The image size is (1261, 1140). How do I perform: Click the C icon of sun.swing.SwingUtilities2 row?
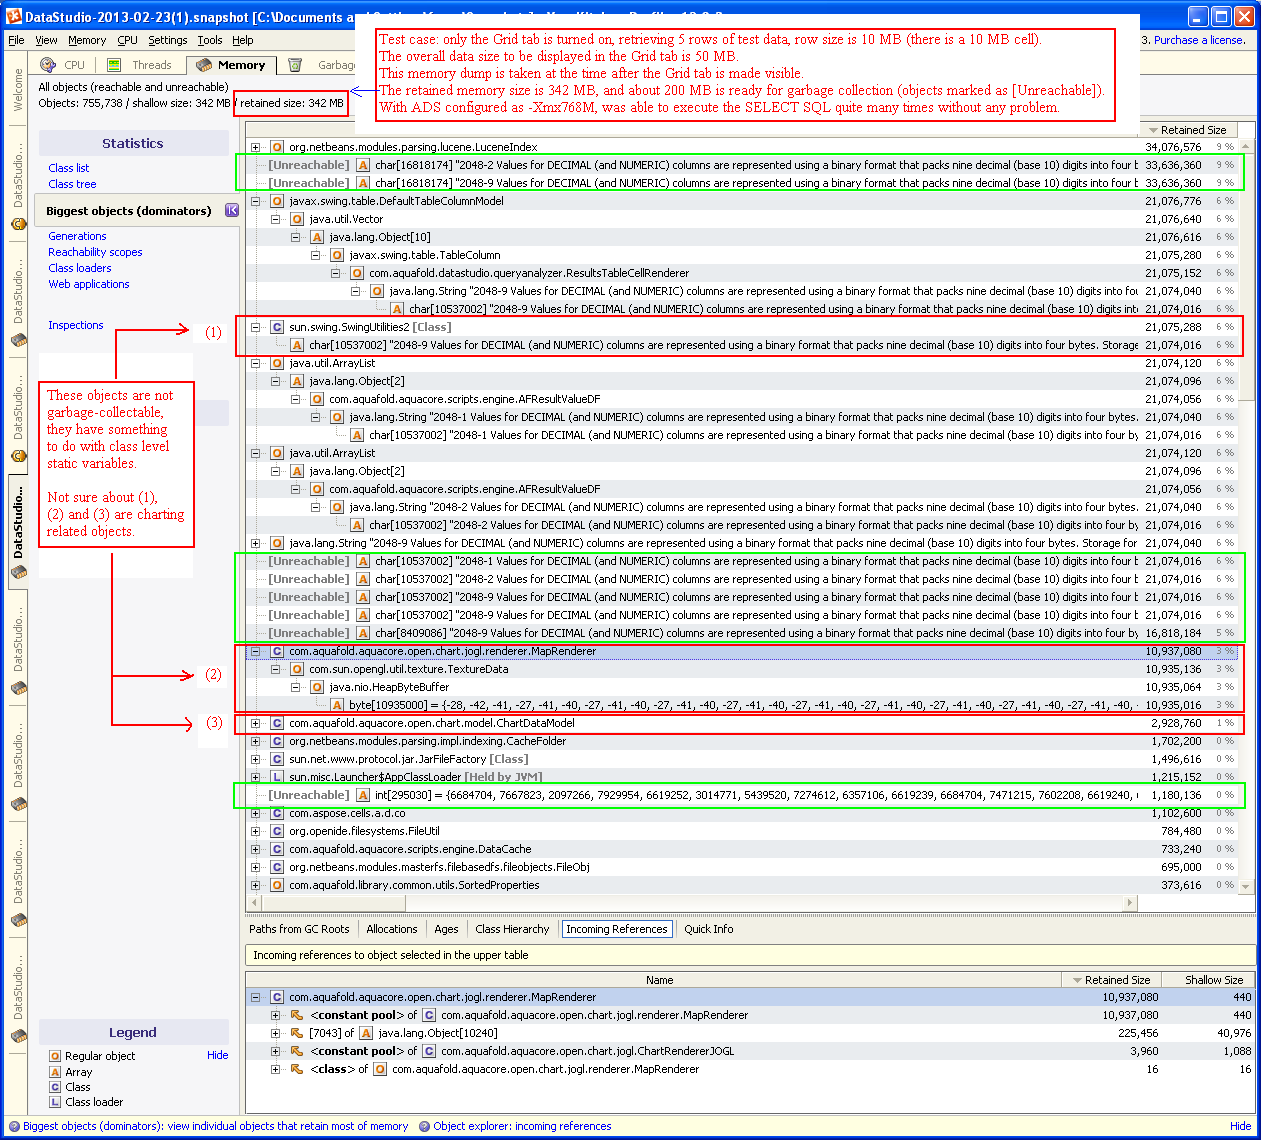click(x=277, y=327)
